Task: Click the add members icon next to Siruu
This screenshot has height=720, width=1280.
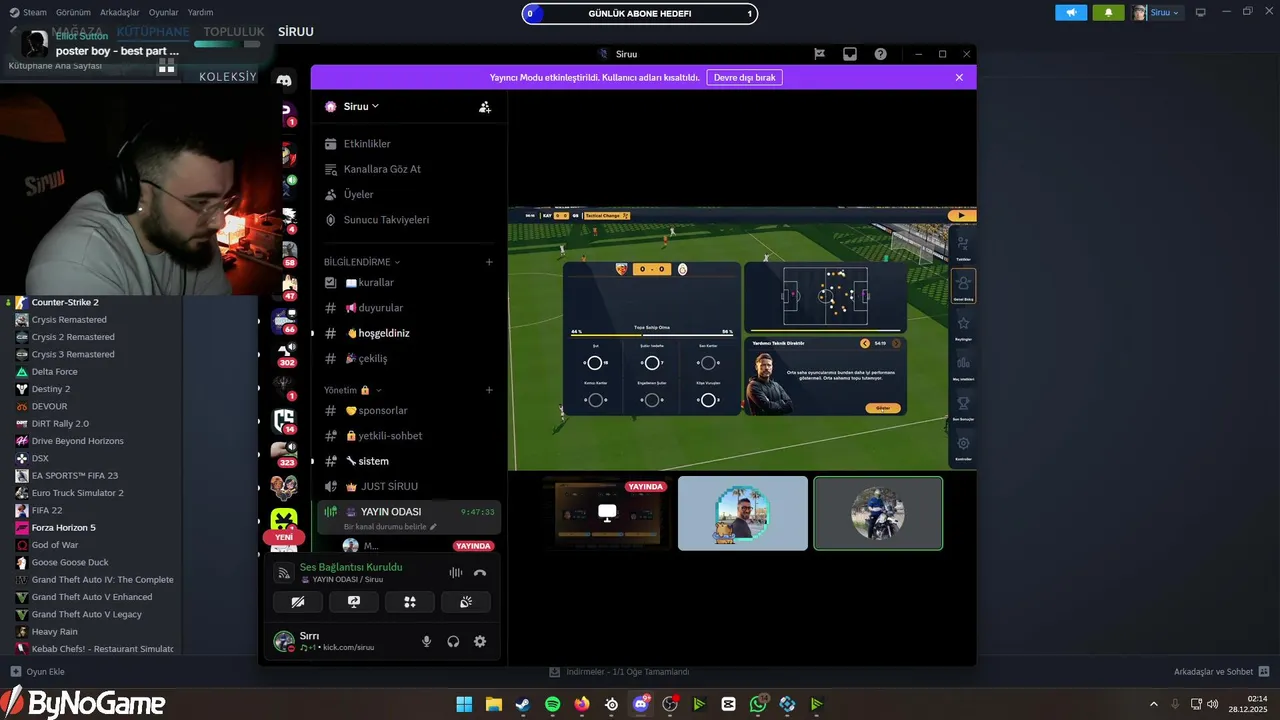Action: tap(485, 107)
